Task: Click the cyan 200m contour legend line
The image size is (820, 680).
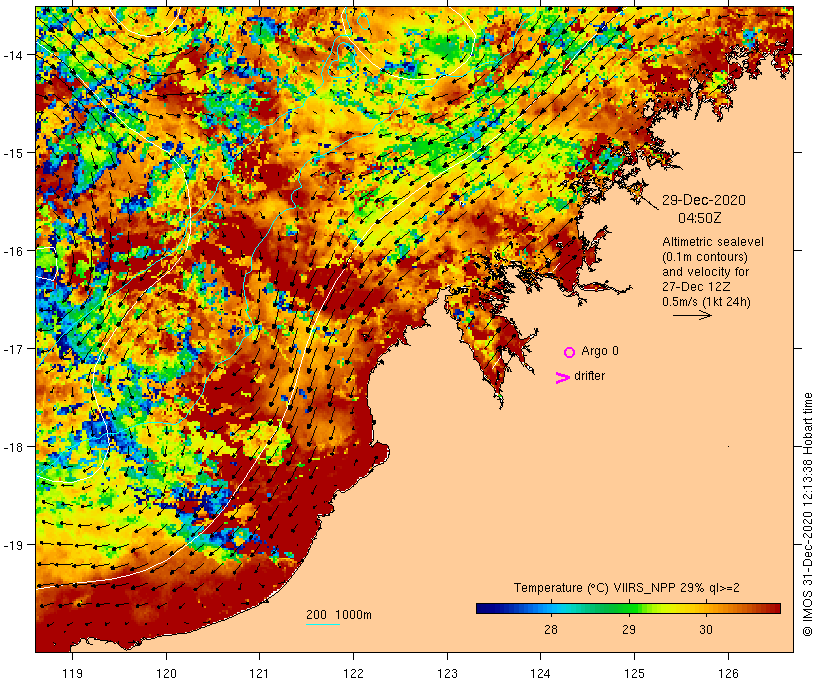Action: tap(323, 624)
